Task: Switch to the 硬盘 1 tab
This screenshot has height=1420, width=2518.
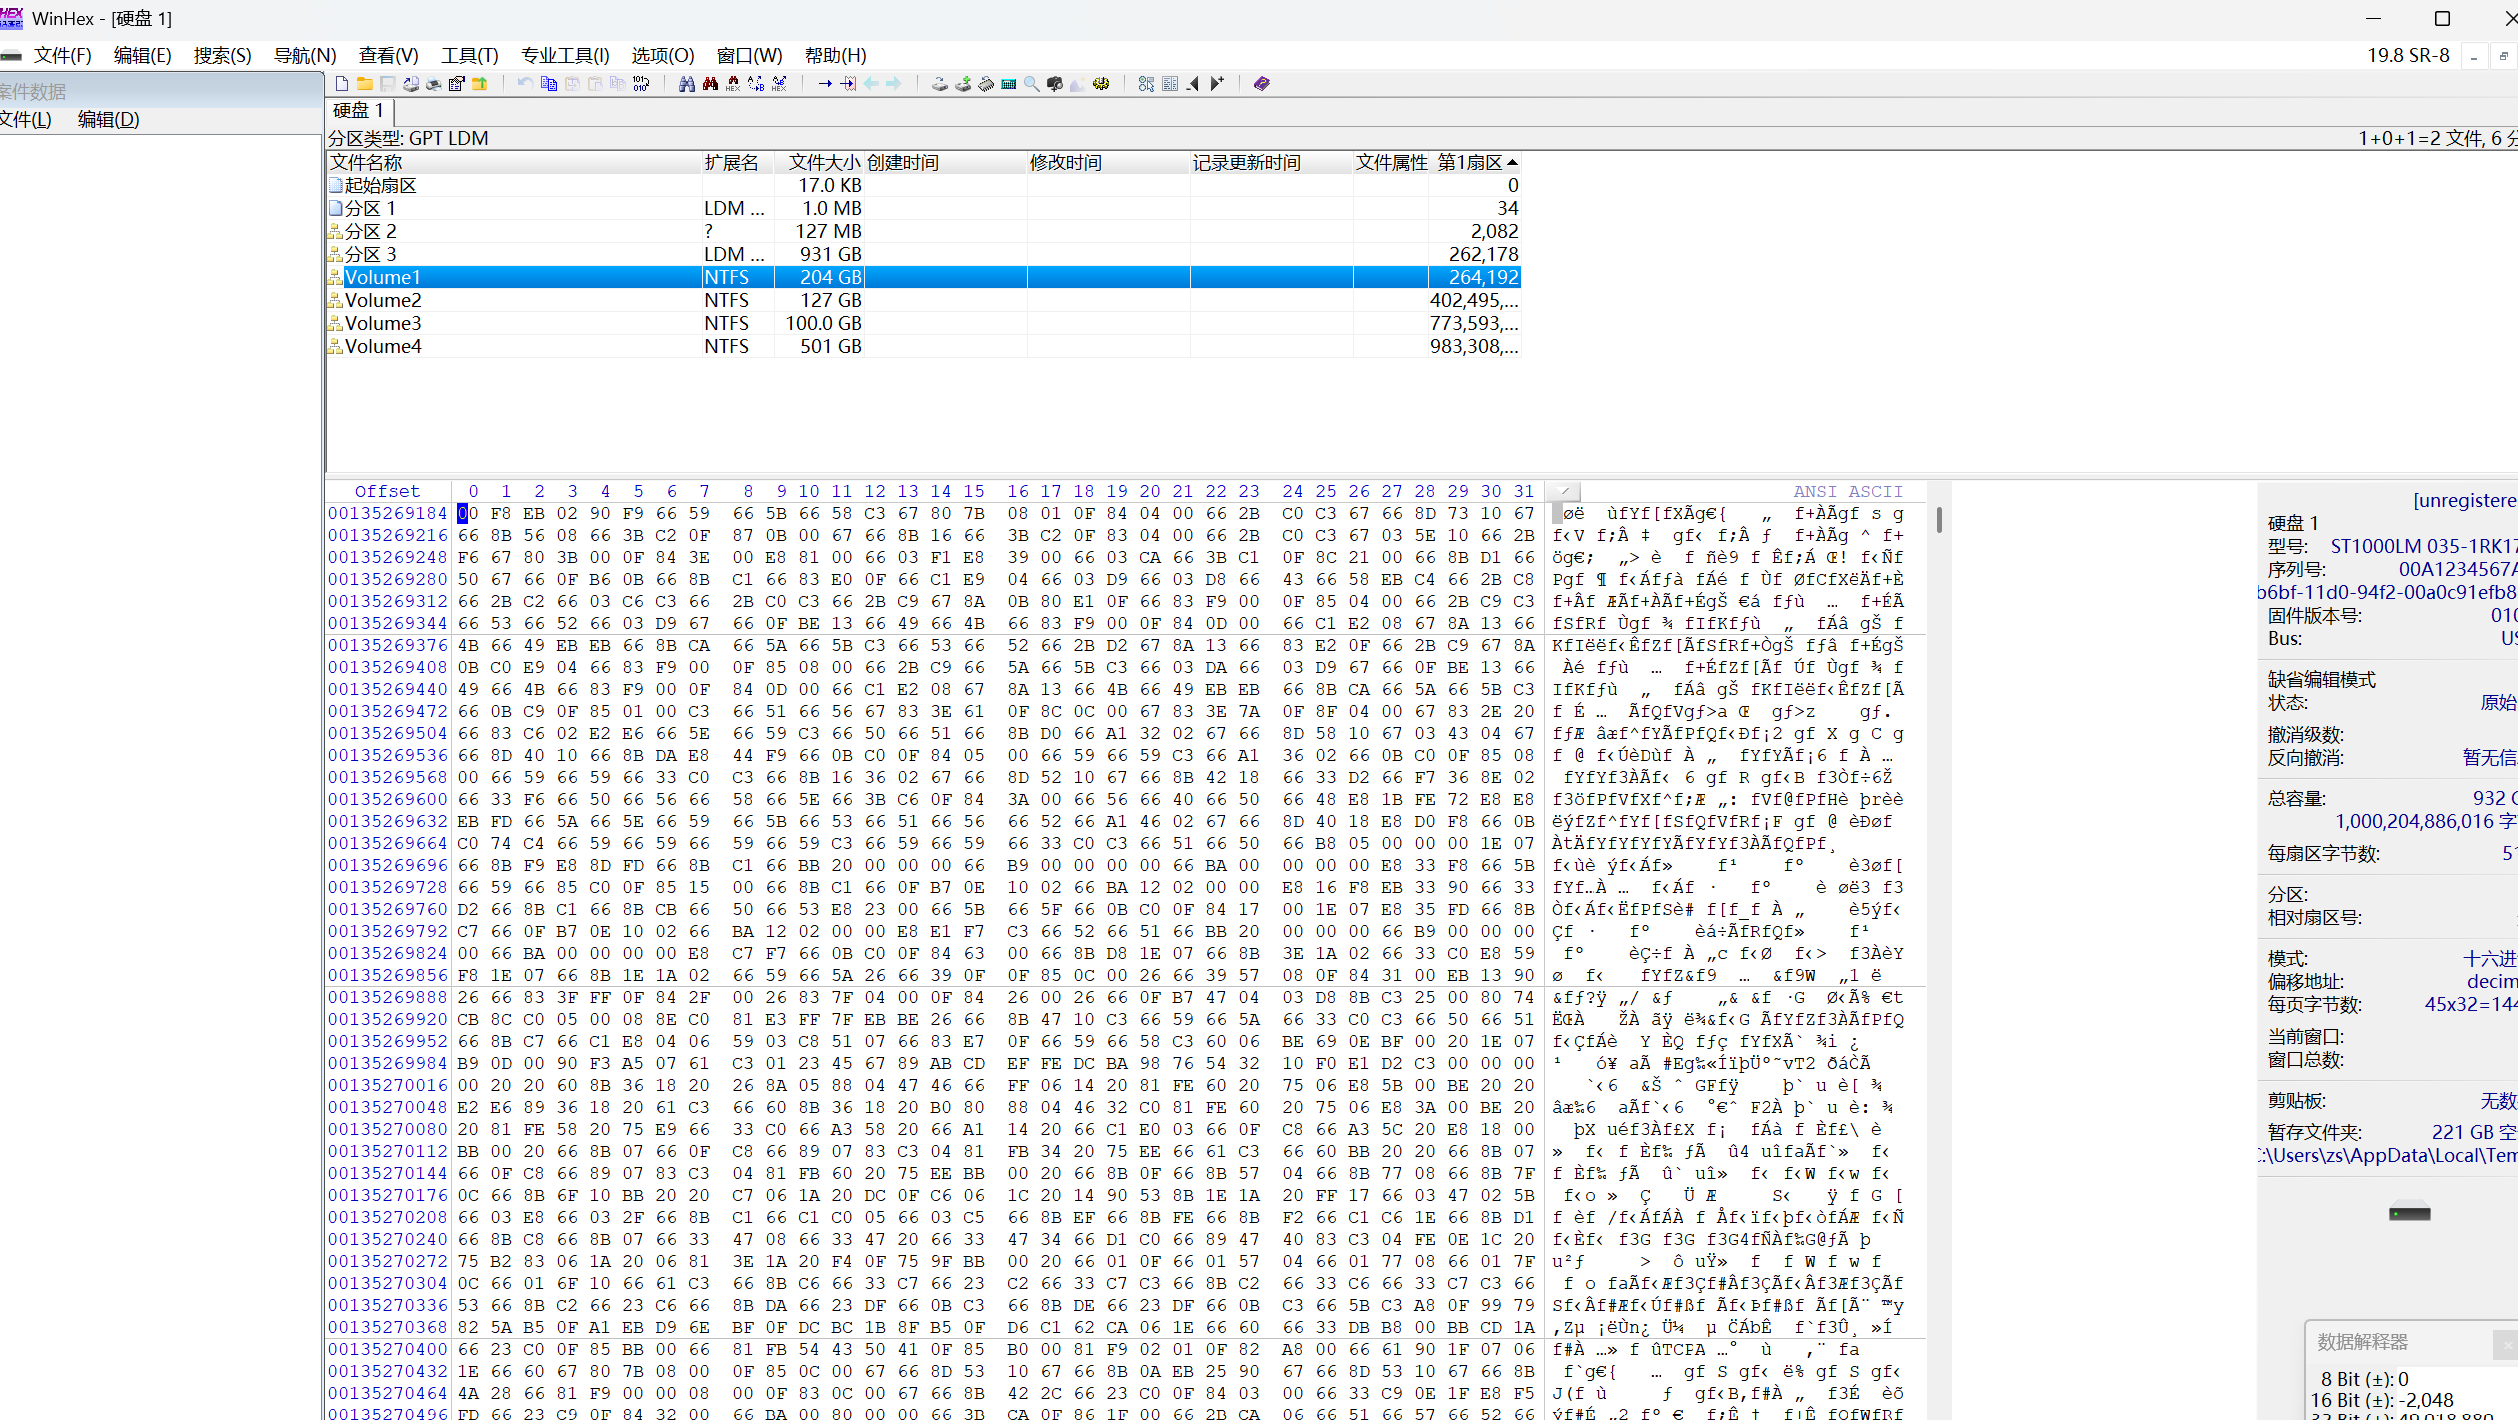Action: coord(358,111)
